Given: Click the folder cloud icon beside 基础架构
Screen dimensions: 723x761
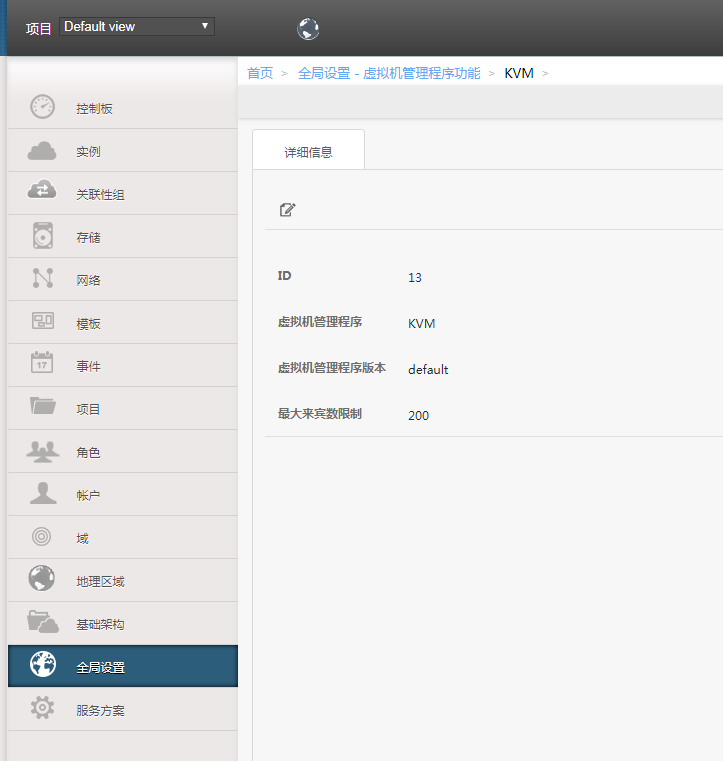Looking at the screenshot, I should point(43,622).
